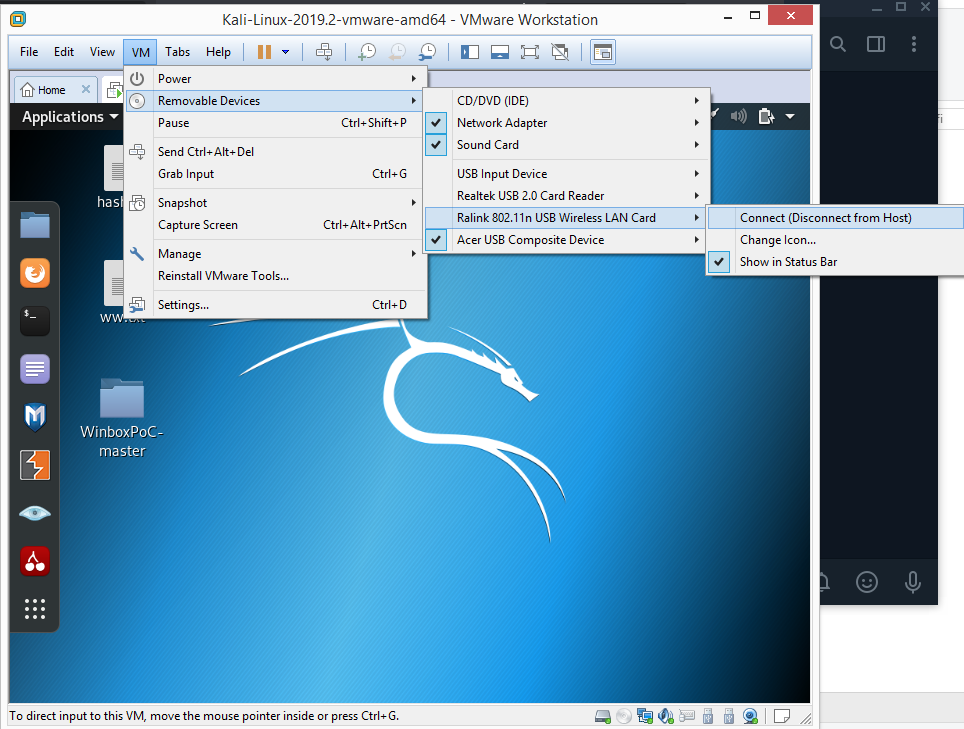Toggle the library sidebar toolbar icon
This screenshot has height=729, width=964.
[470, 52]
